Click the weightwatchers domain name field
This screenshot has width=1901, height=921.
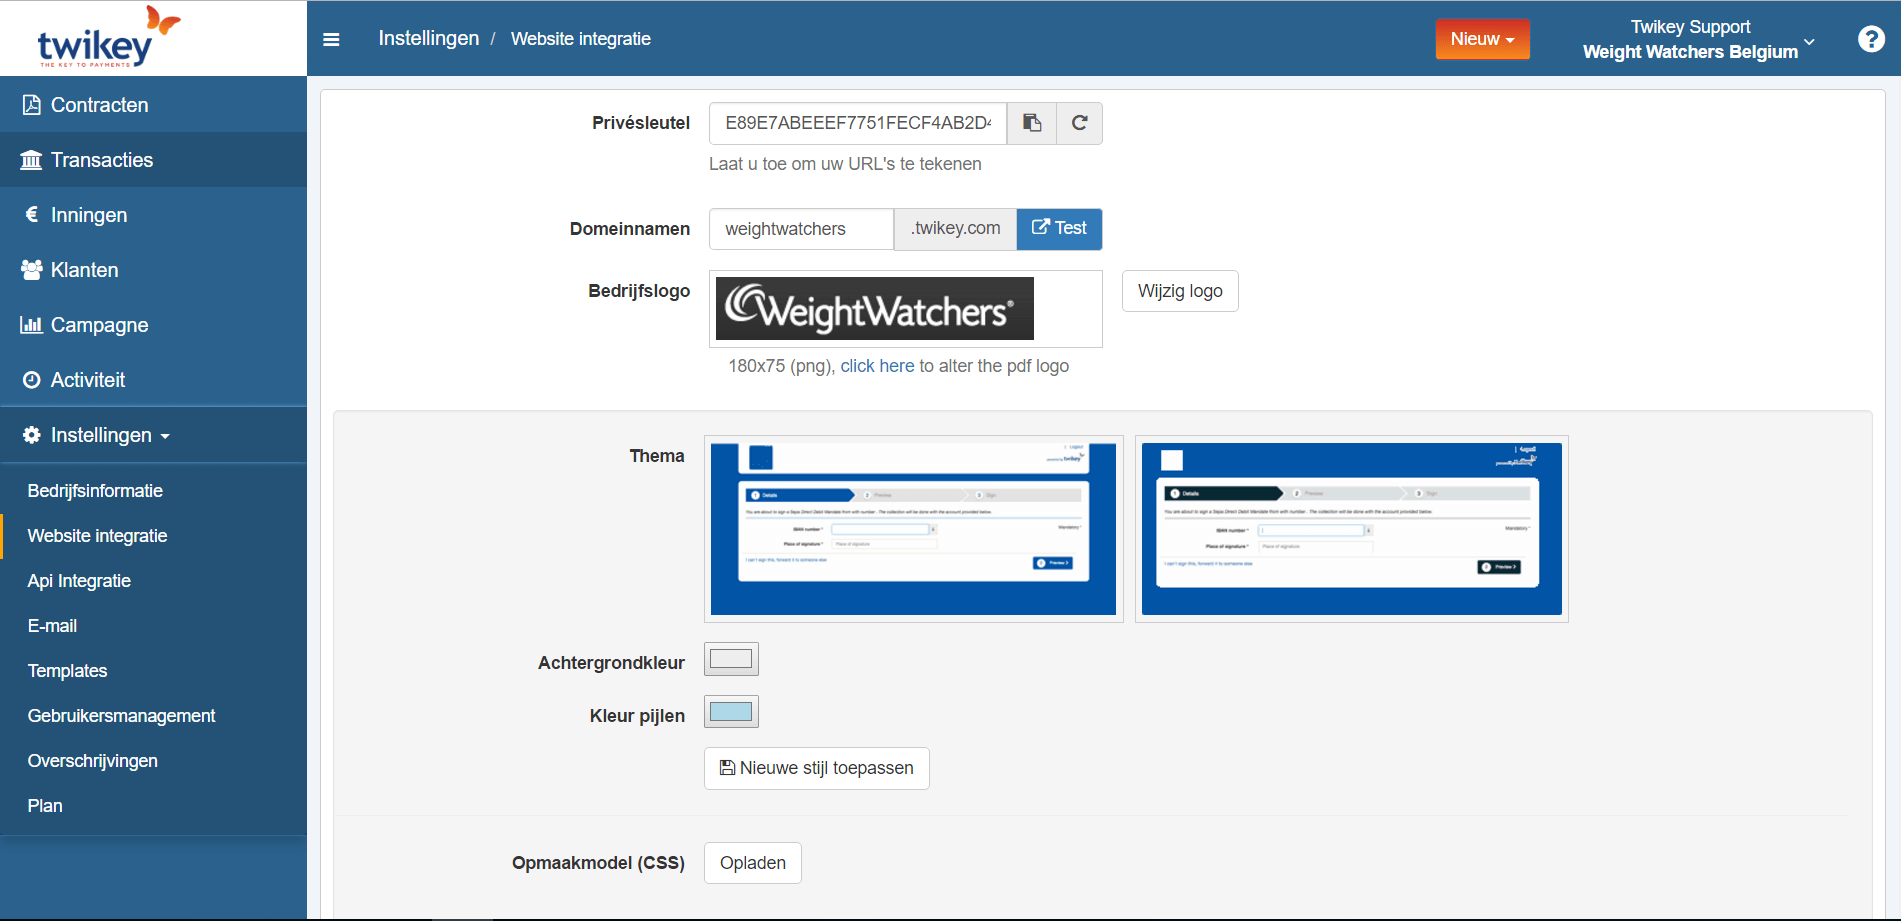pos(801,229)
